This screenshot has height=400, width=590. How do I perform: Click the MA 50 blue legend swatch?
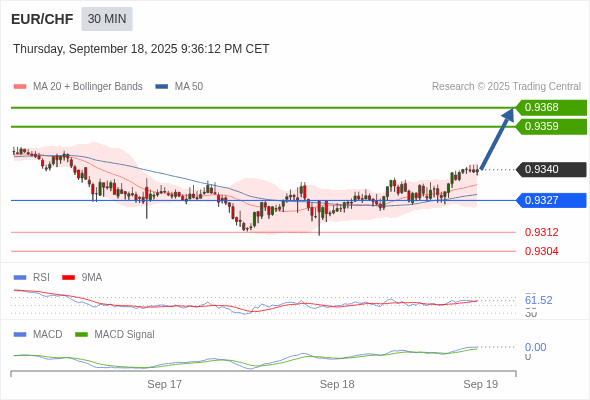click(162, 87)
